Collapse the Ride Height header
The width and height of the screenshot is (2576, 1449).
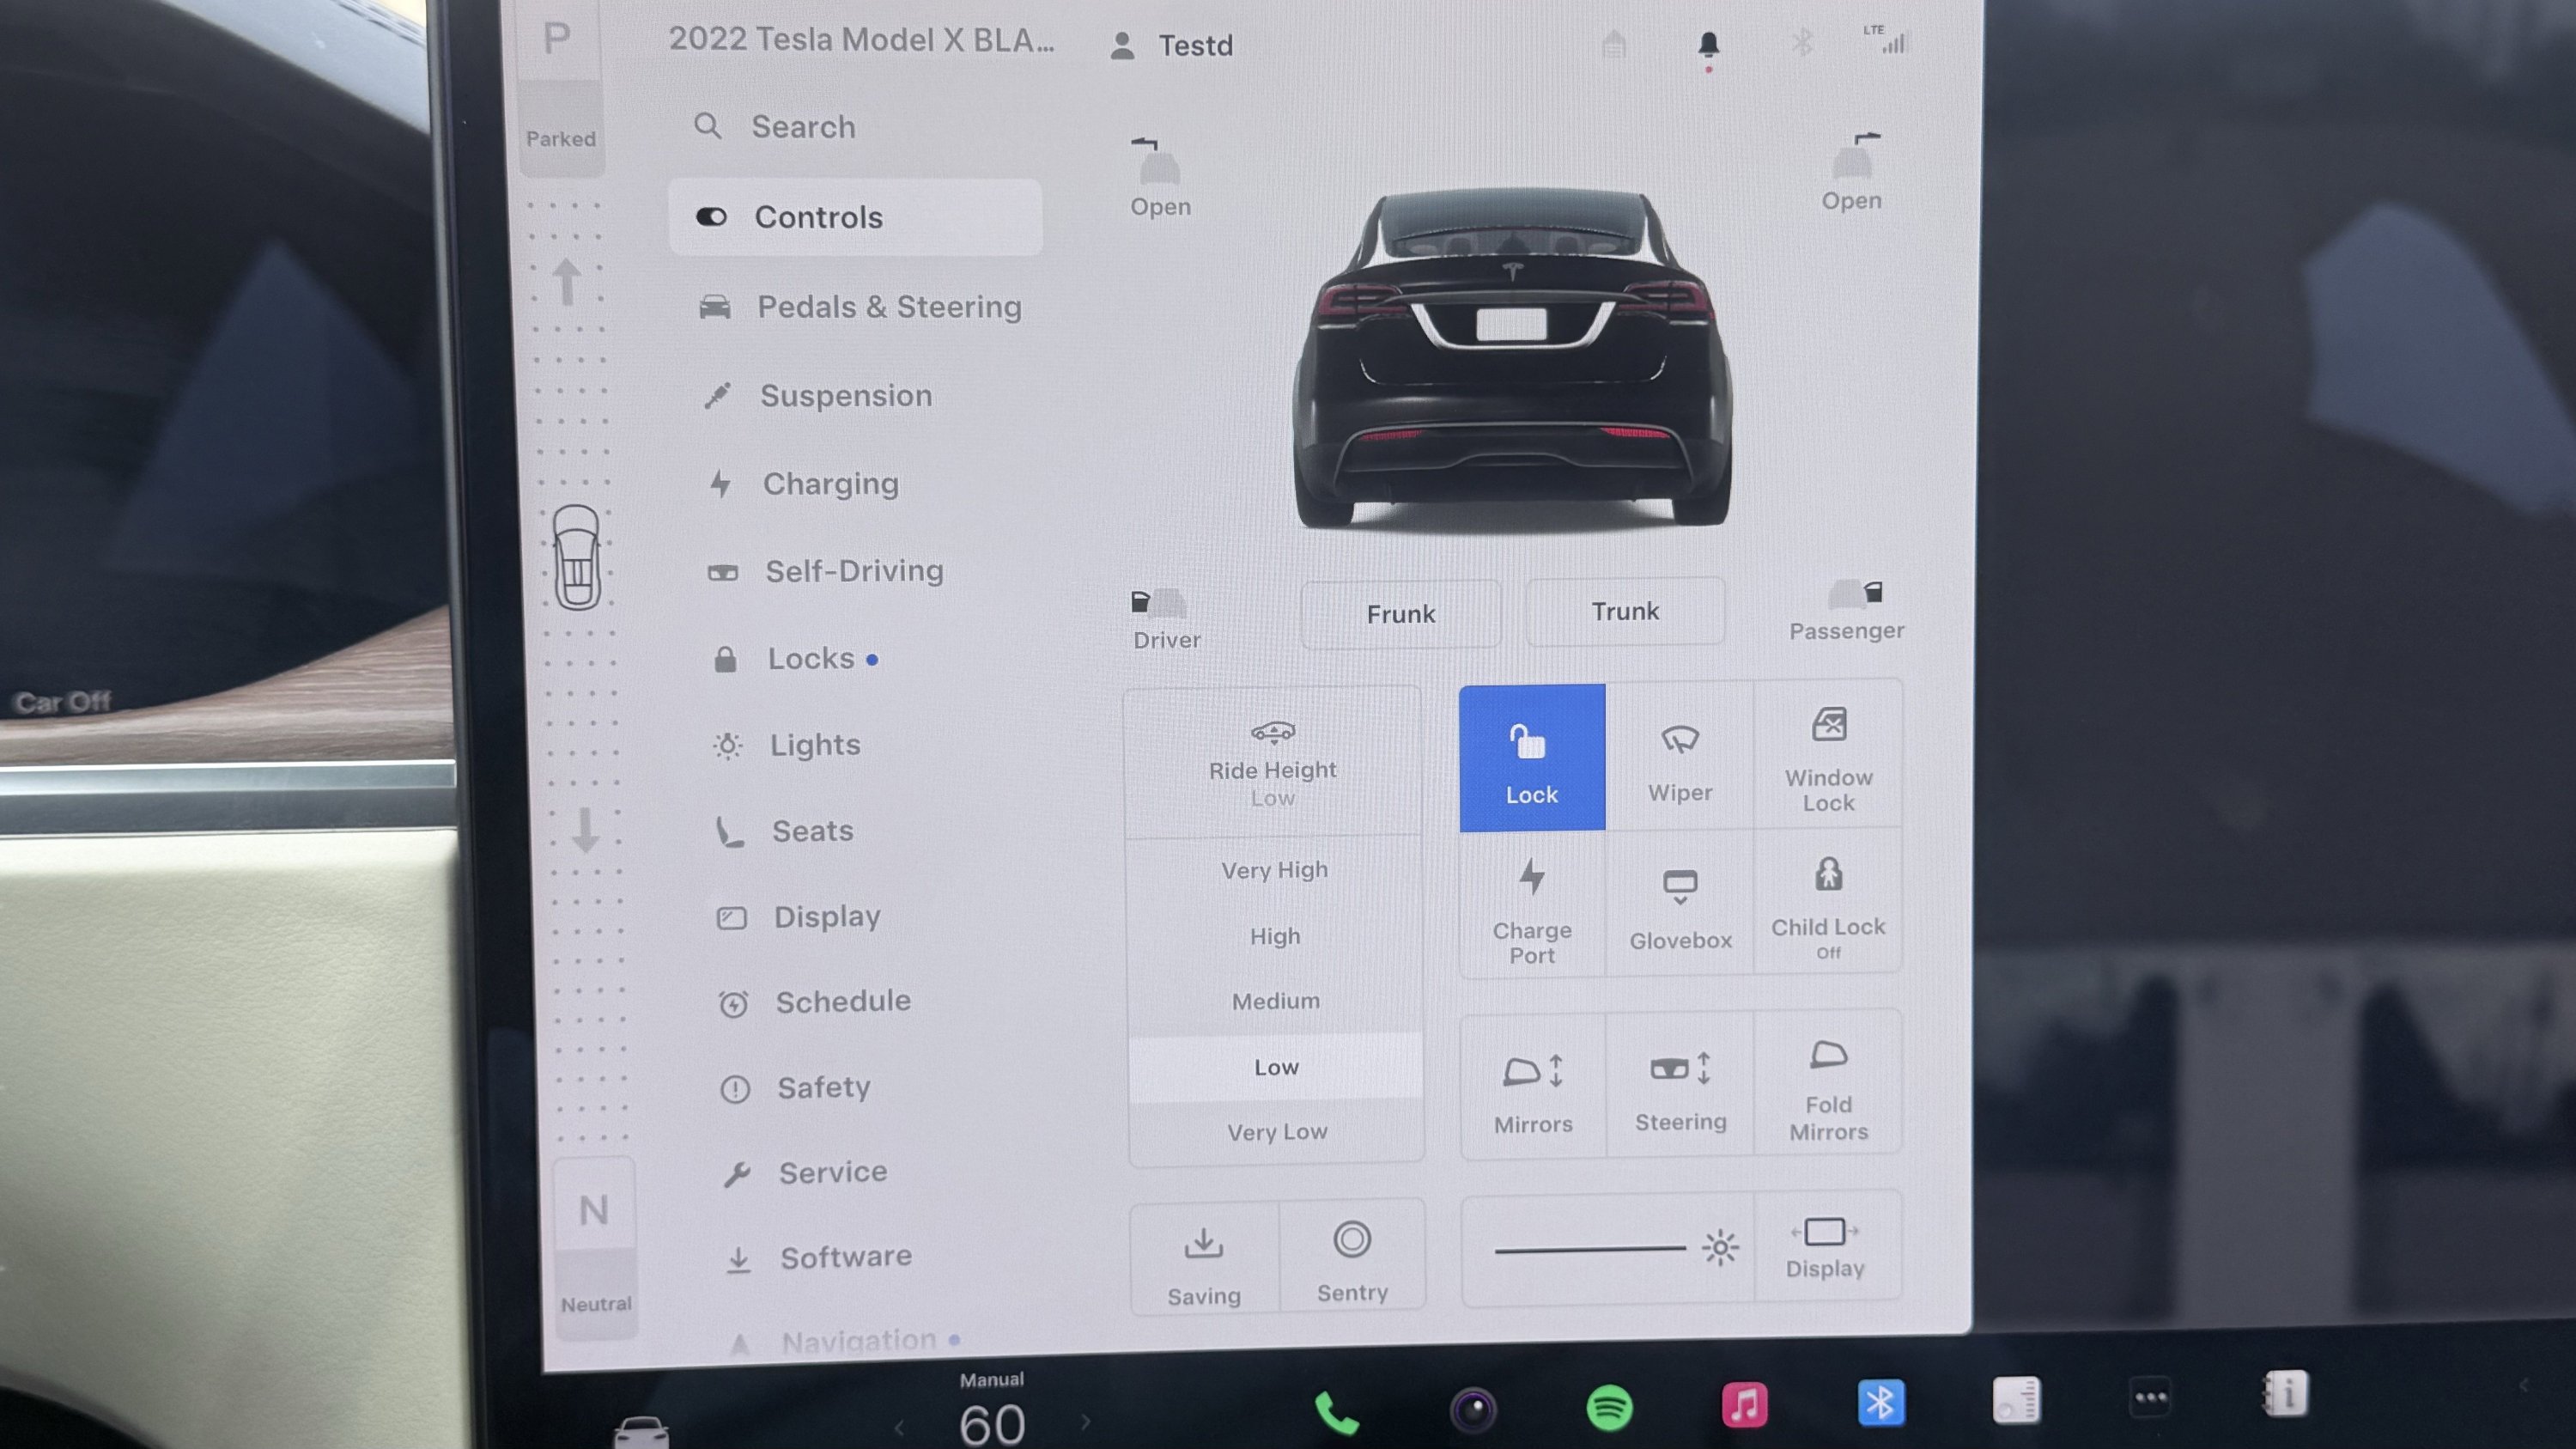(x=1272, y=762)
